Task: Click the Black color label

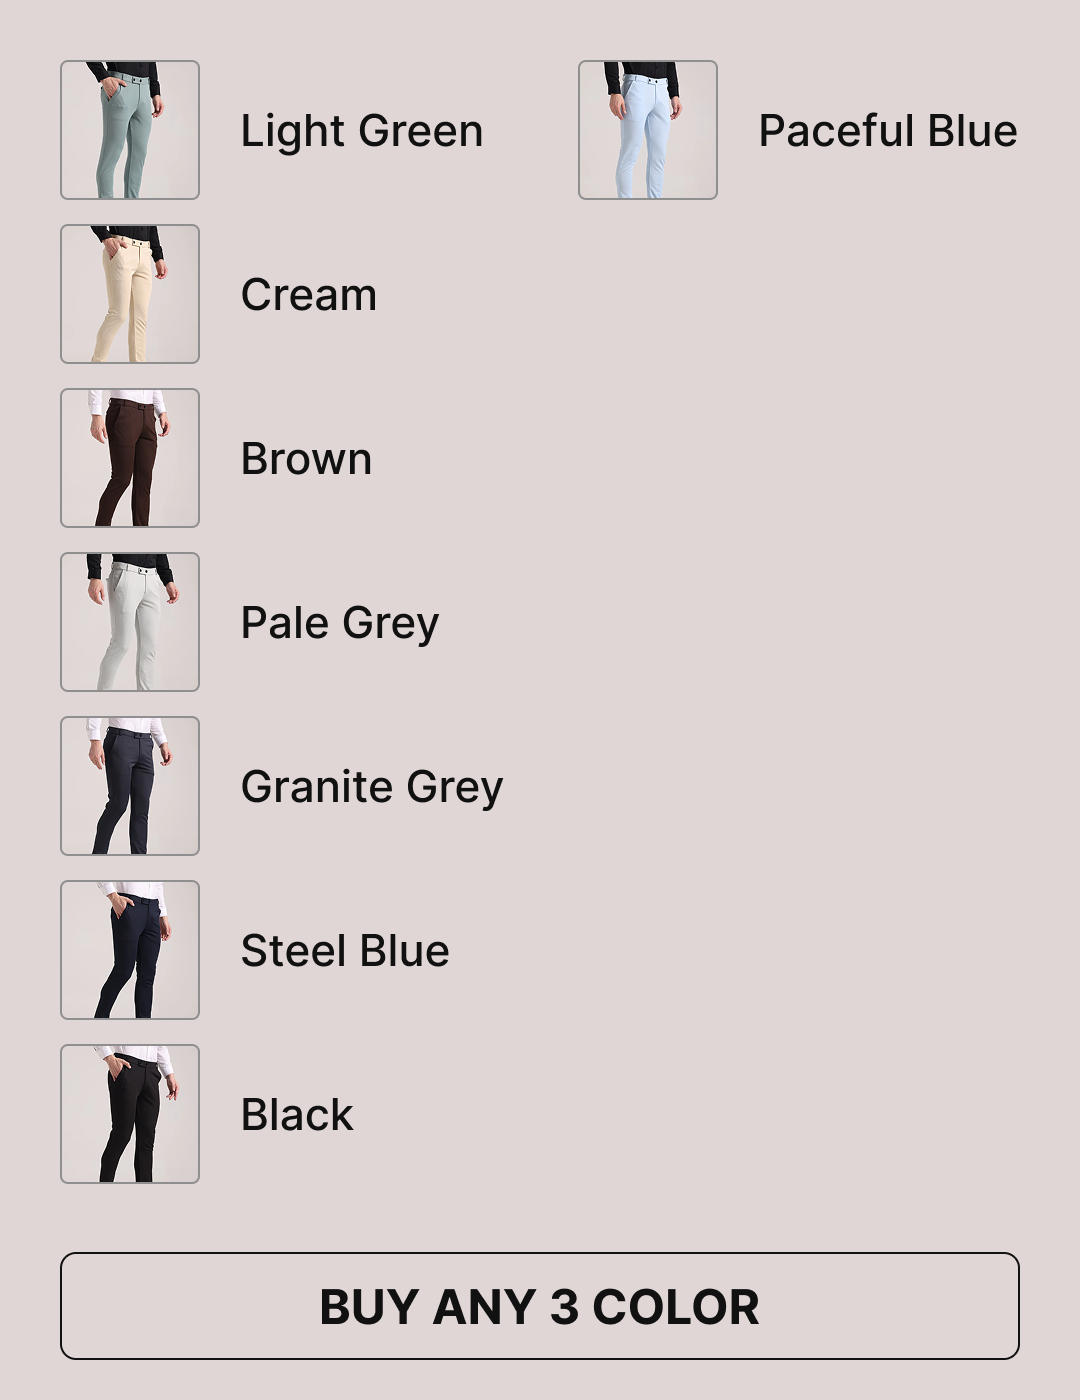Action: click(297, 1115)
